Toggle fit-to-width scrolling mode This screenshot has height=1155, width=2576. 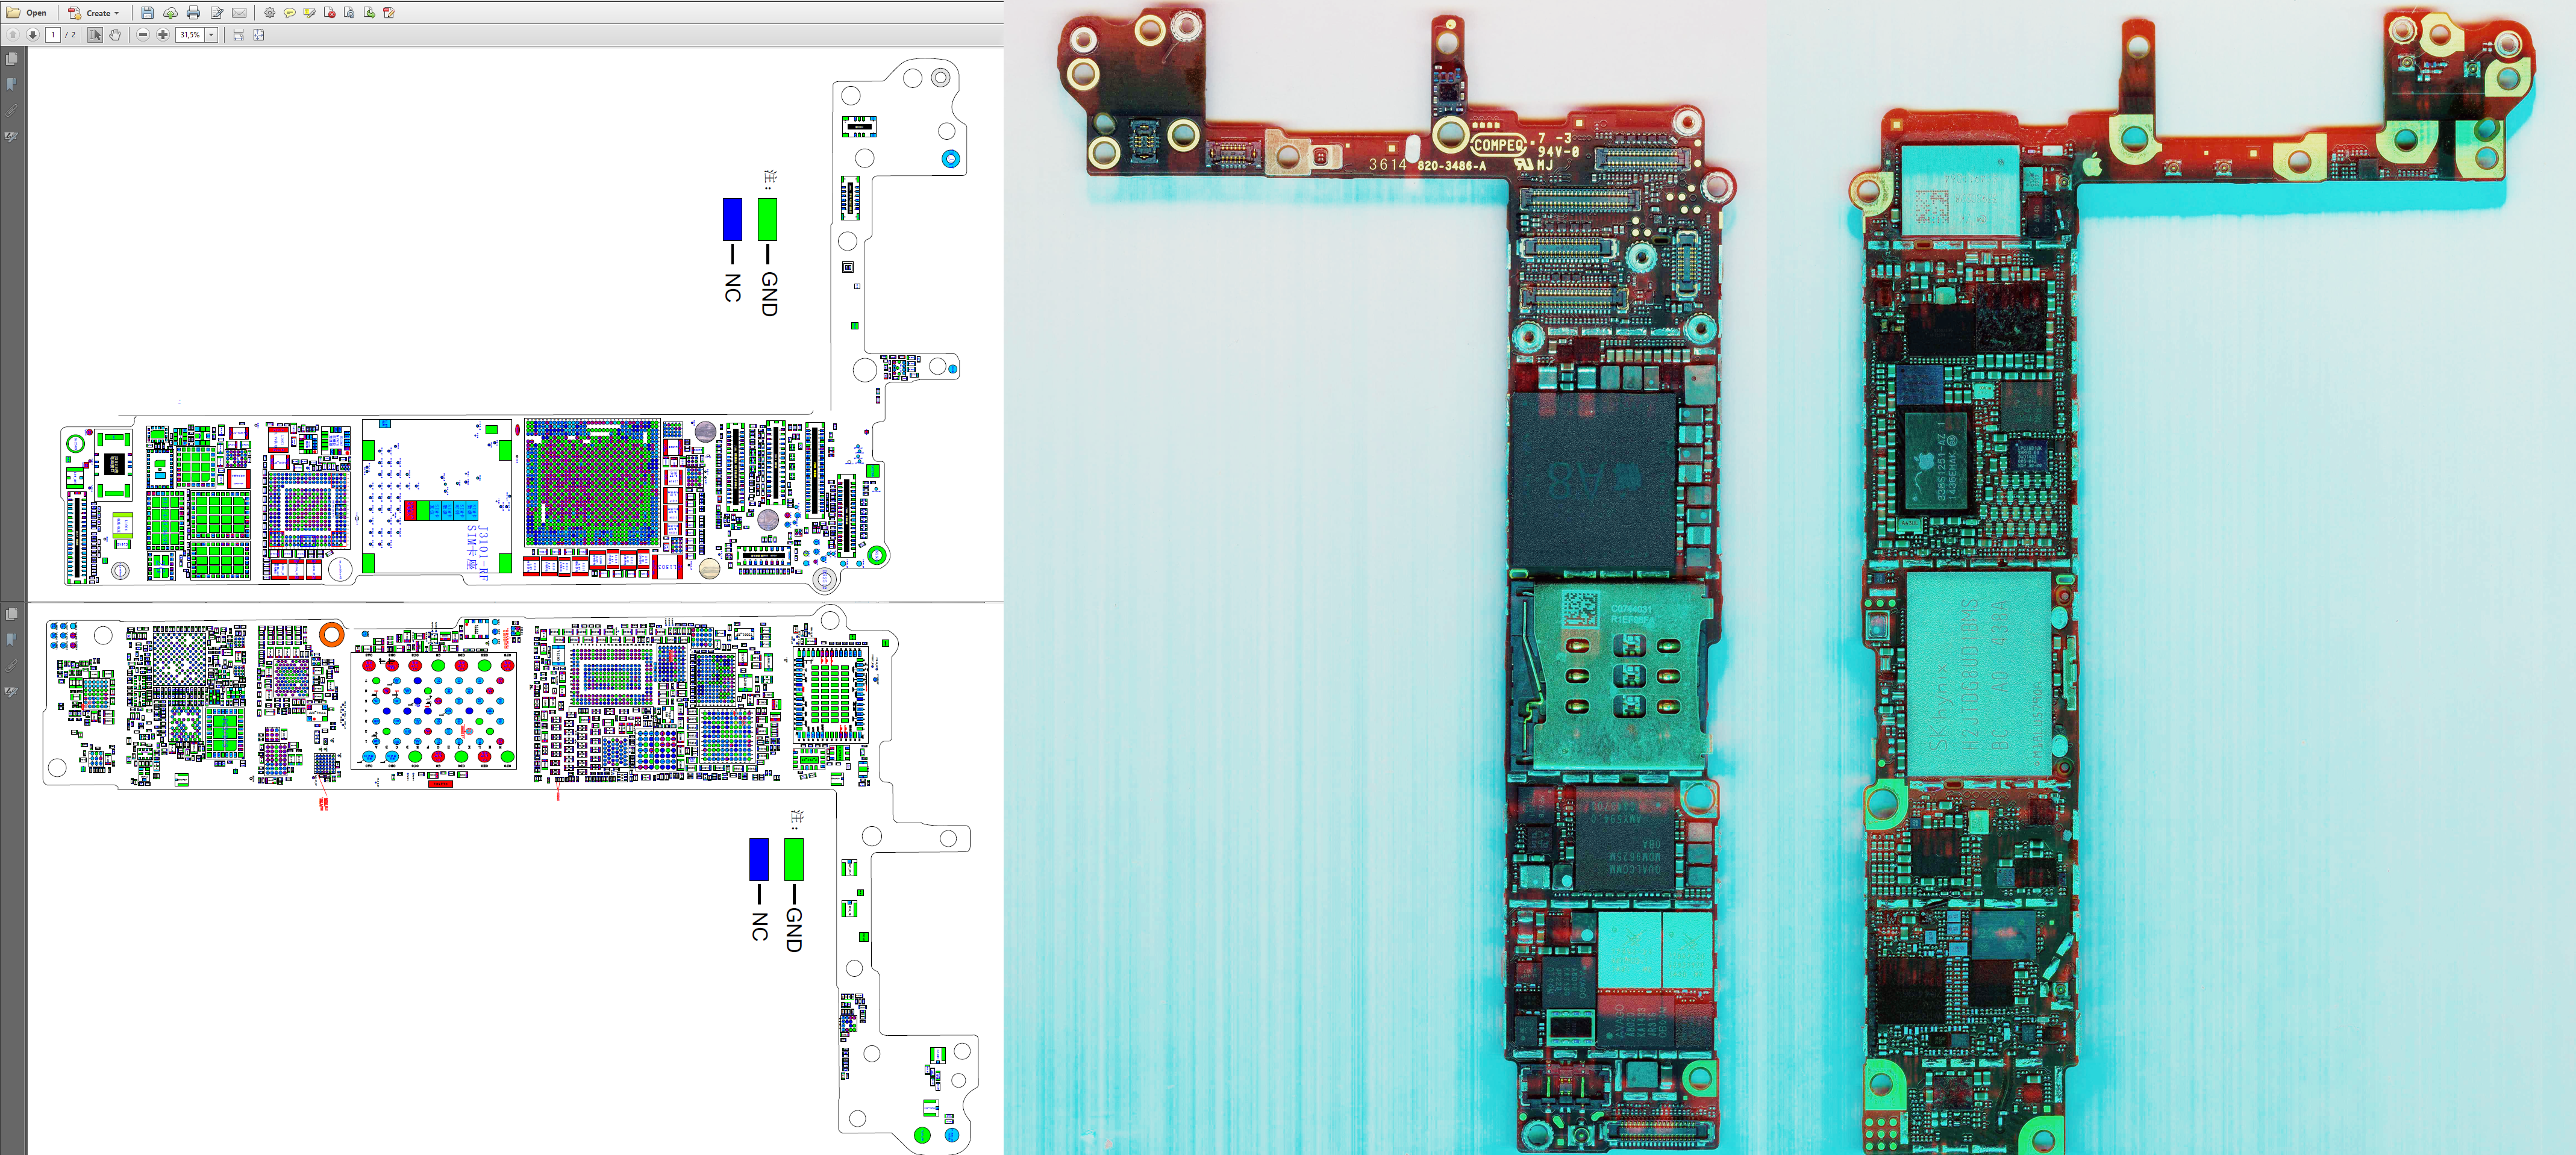pos(238,35)
